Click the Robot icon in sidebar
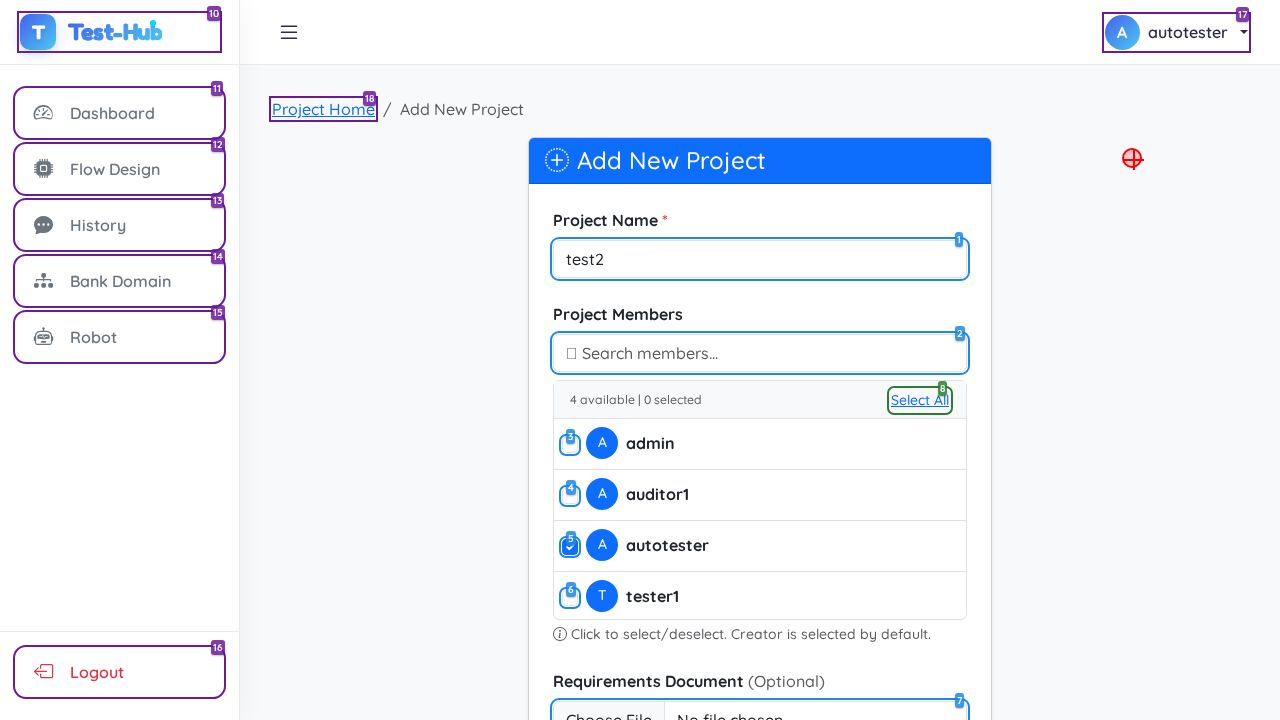 [43, 337]
